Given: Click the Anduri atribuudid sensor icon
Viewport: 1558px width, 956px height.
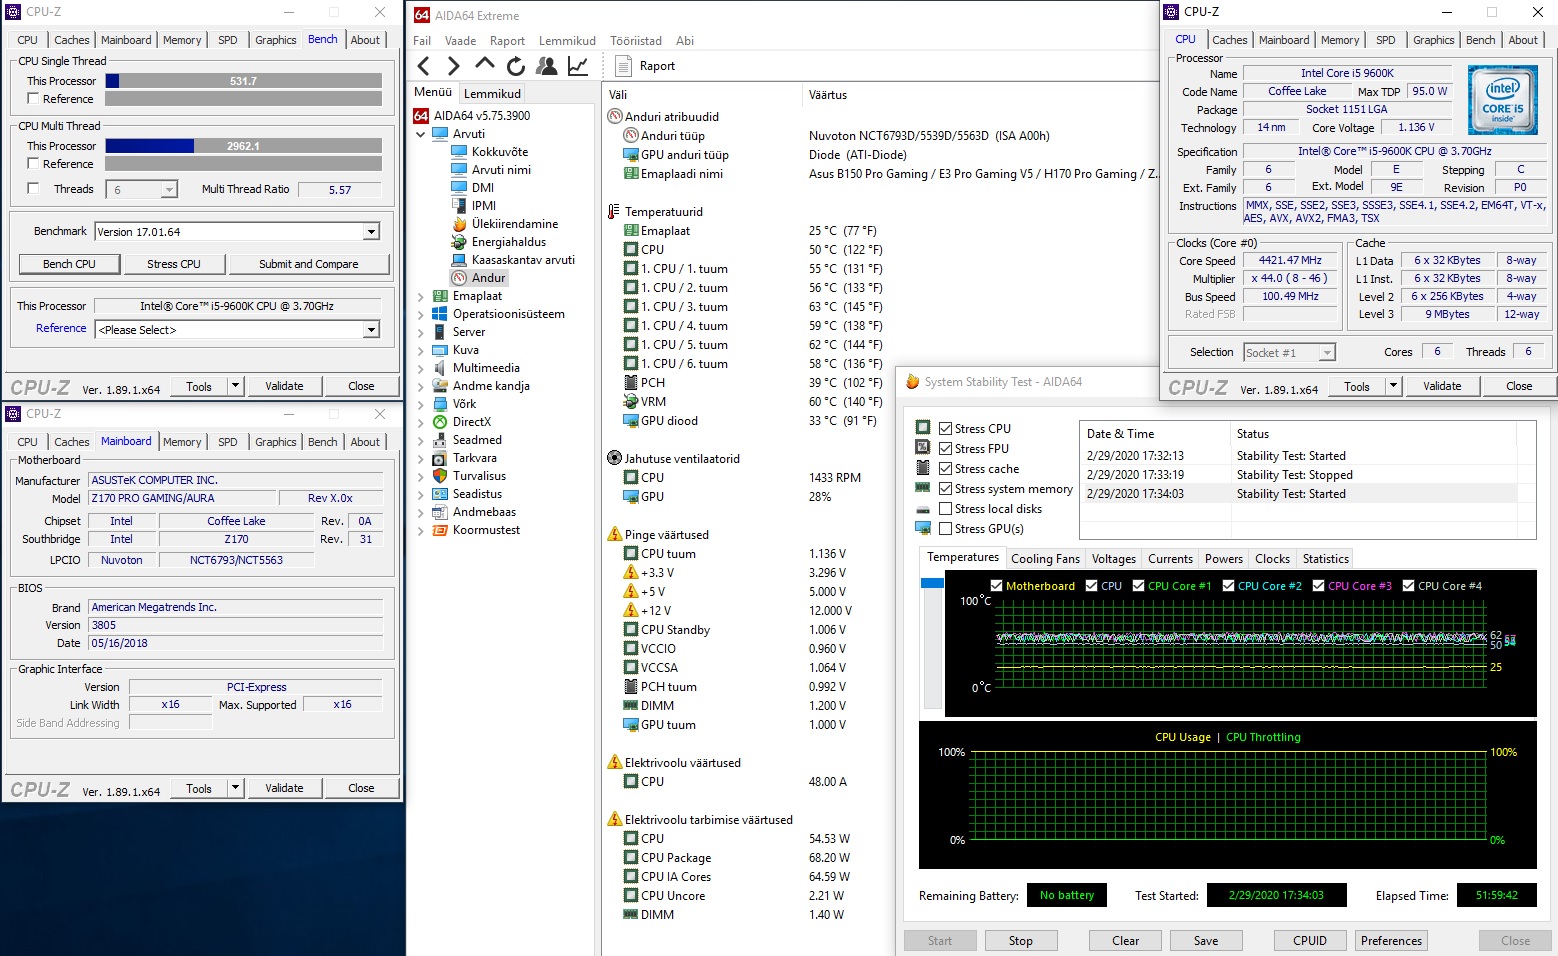Looking at the screenshot, I should pos(615,116).
